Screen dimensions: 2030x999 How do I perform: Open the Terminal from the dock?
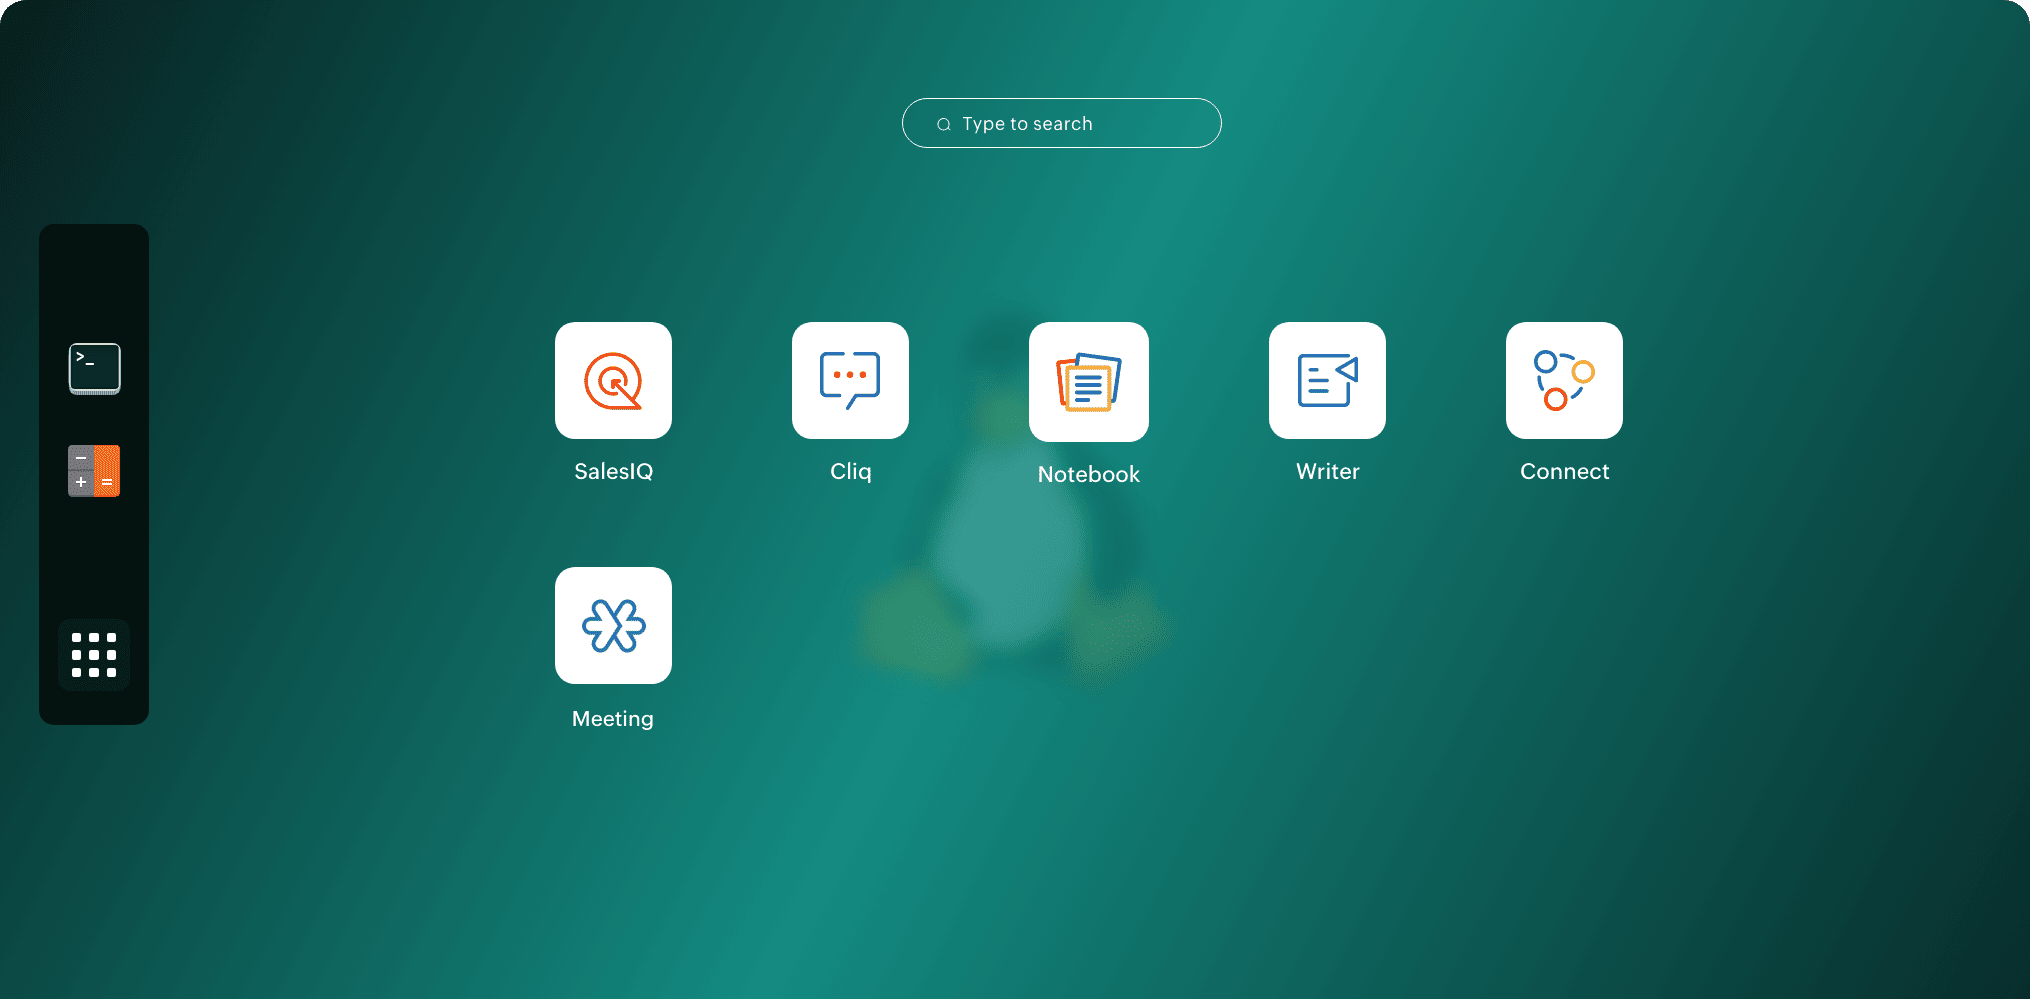point(94,368)
